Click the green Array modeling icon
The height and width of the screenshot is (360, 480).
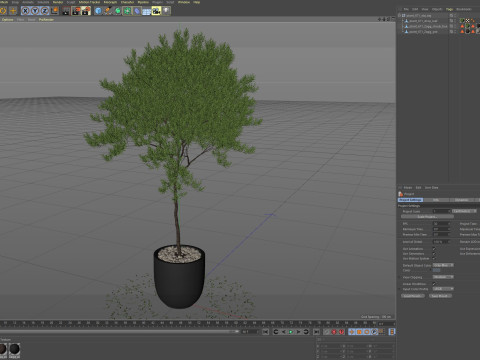(127, 11)
